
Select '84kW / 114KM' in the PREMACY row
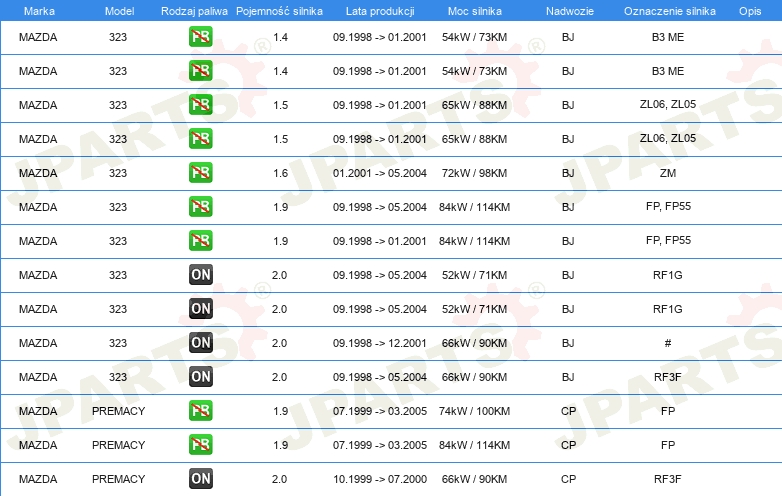pos(474,445)
